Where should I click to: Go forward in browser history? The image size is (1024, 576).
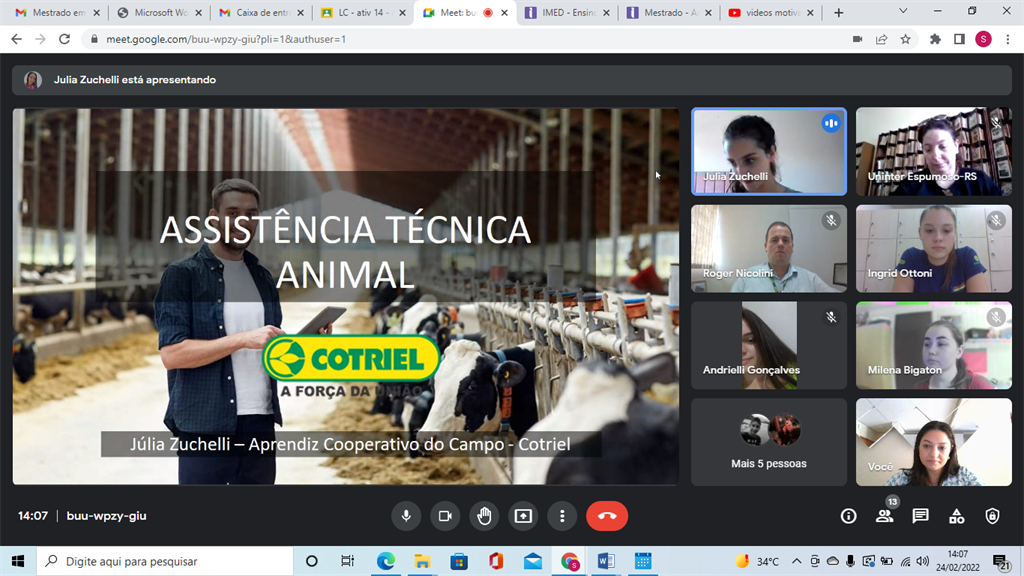[40, 39]
